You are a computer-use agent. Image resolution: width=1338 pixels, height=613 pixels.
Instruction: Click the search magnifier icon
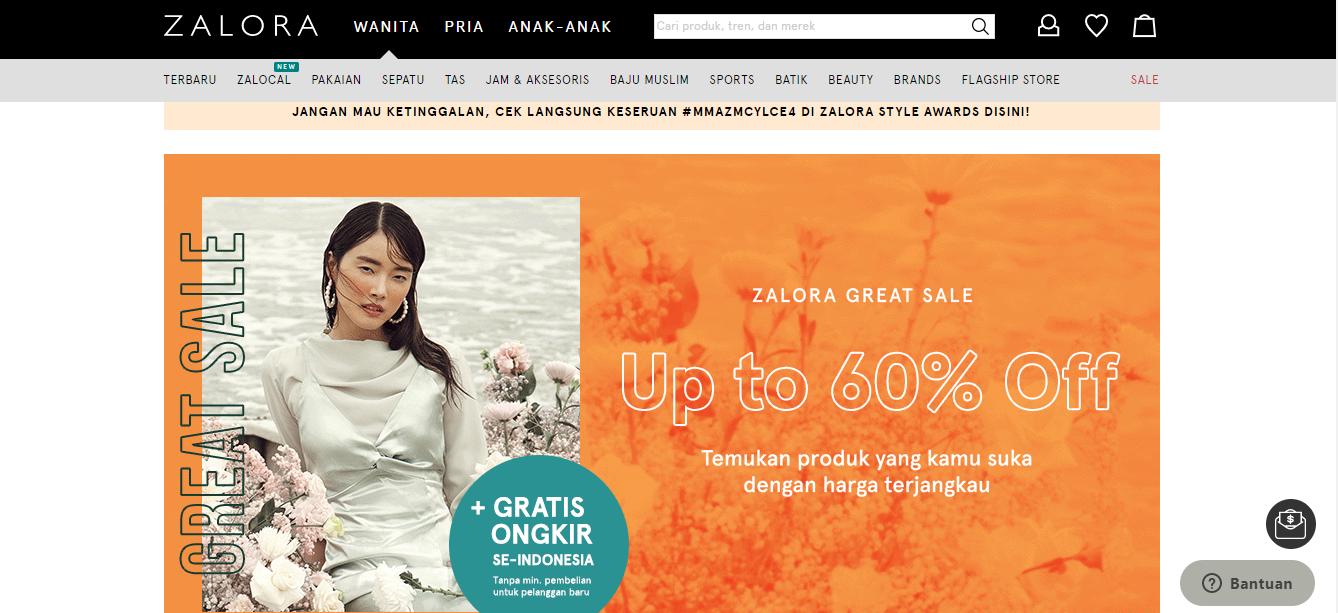(x=980, y=26)
